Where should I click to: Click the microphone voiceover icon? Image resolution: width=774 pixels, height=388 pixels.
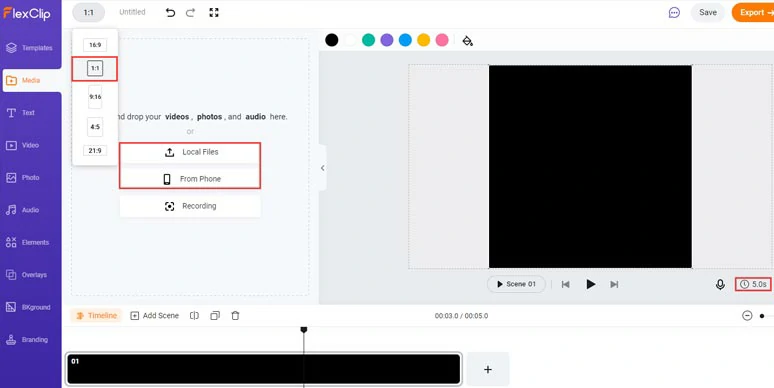pyautogui.click(x=720, y=284)
